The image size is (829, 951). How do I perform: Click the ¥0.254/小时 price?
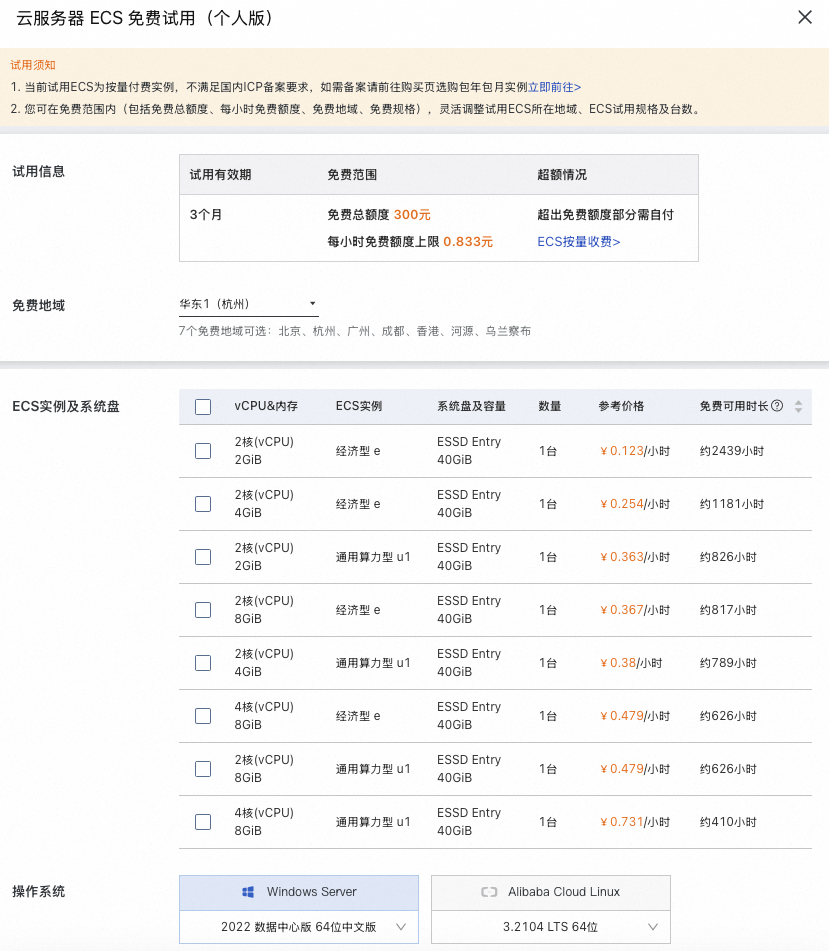[634, 504]
